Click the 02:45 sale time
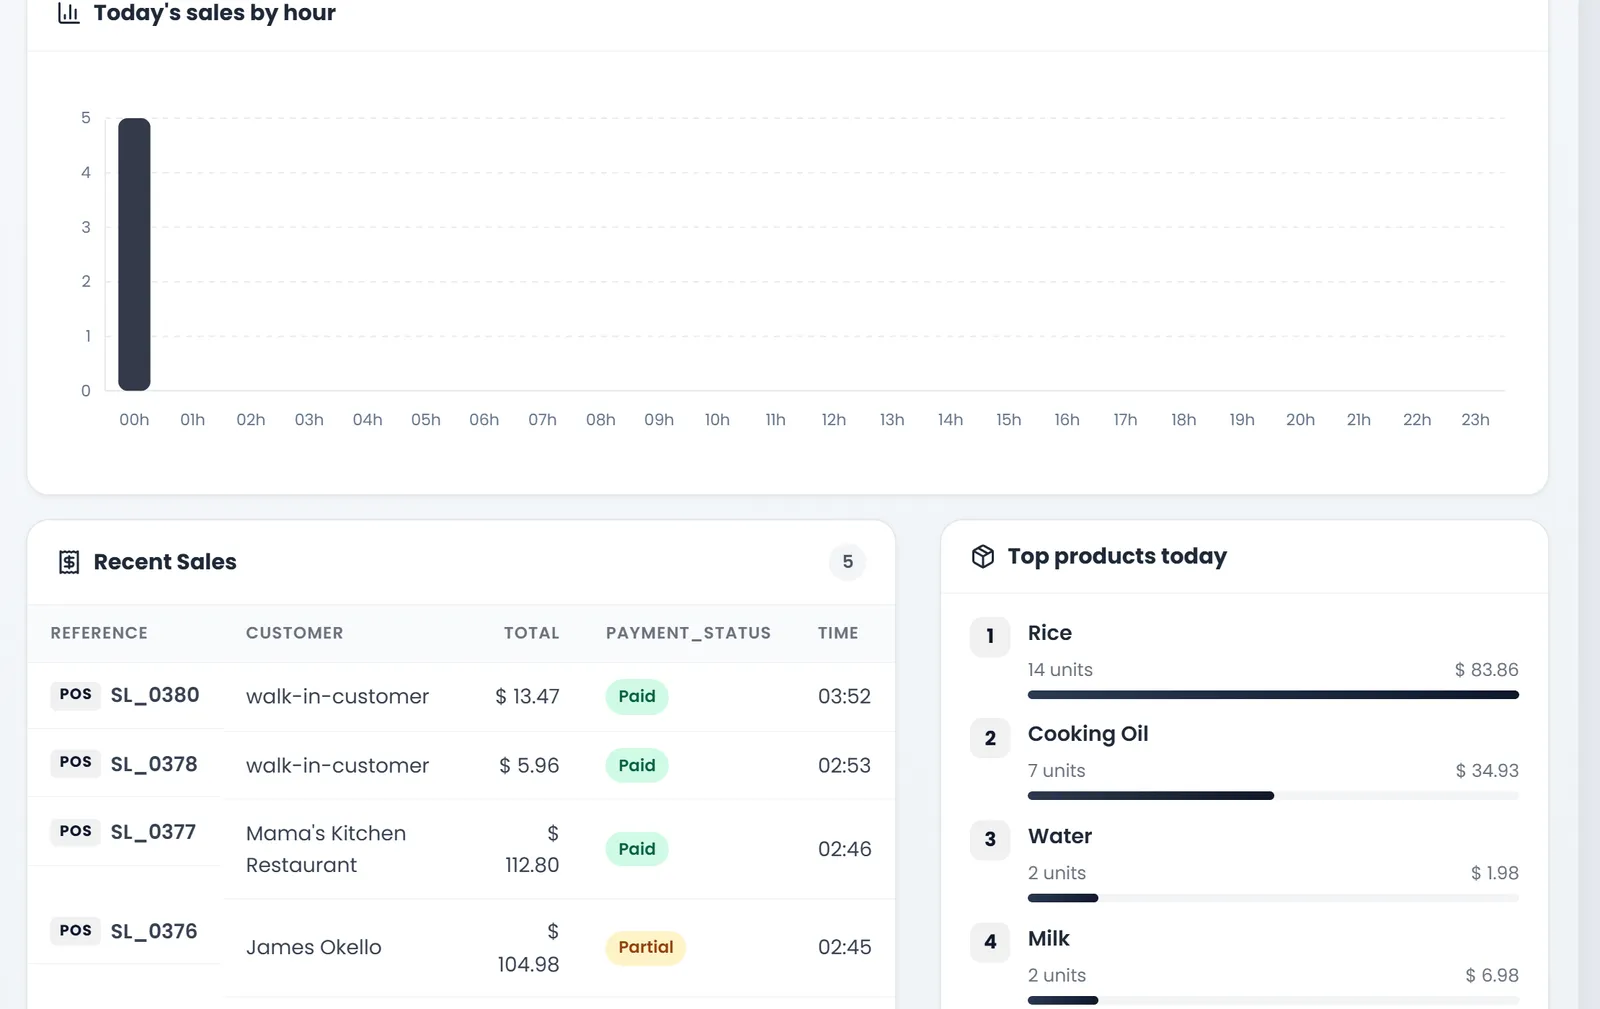This screenshot has width=1600, height=1009. [844, 947]
